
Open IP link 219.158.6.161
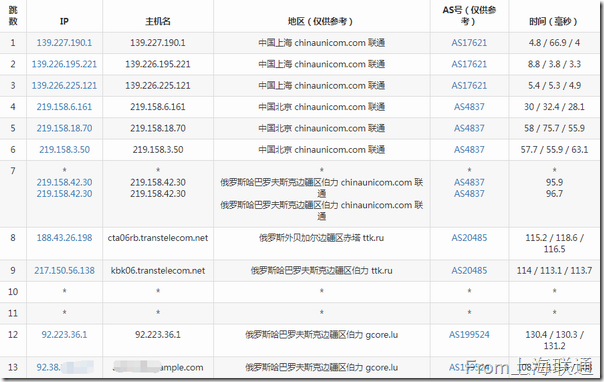[x=64, y=107]
